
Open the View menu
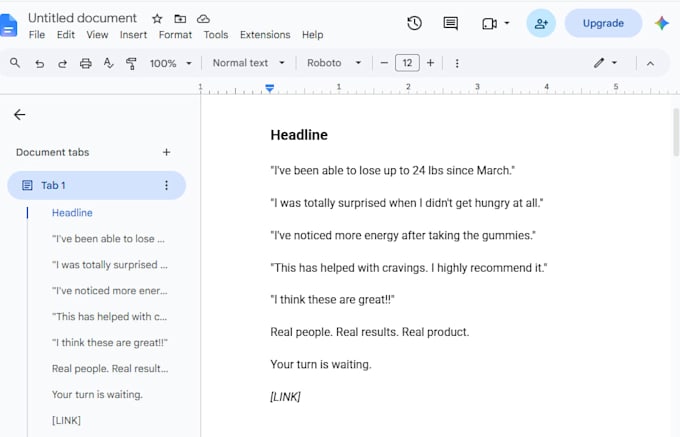(97, 35)
